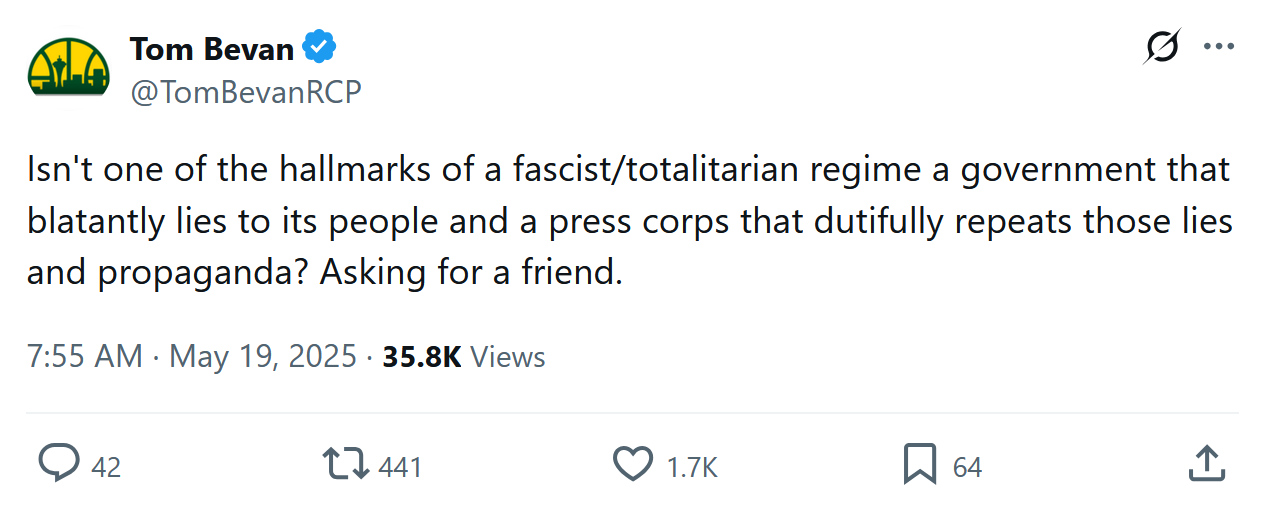Screen dimensions: 1268x506
Task: Open Grok actions slashed-circle icon
Action: [x=1162, y=47]
